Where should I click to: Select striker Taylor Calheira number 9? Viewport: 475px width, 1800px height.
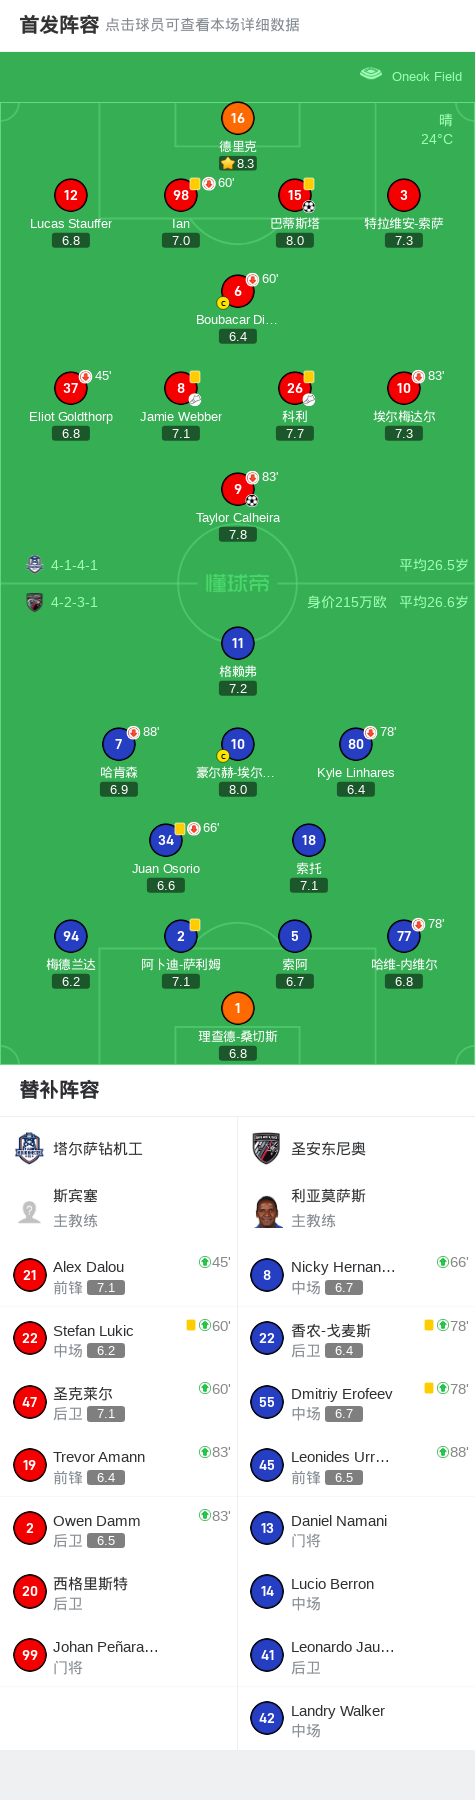[x=237, y=489]
